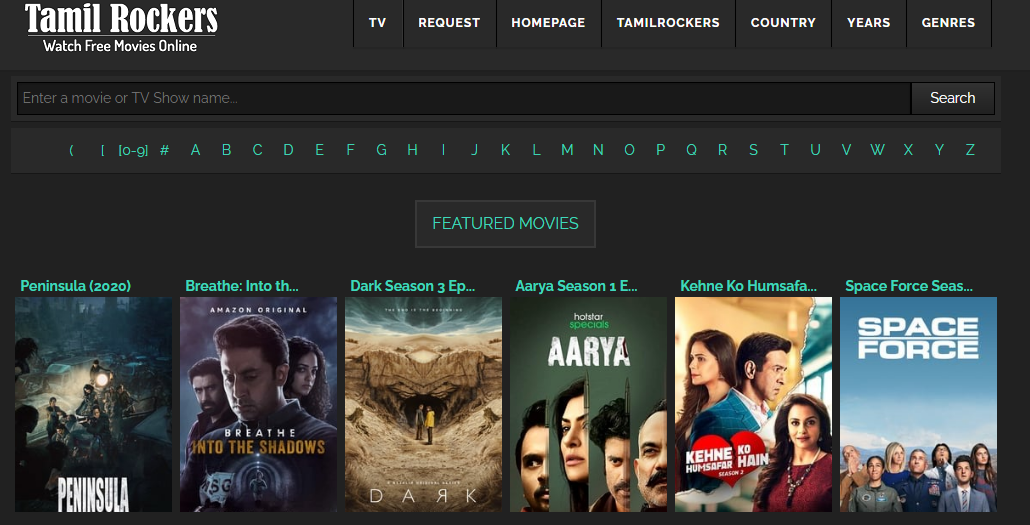Select the Aarya hotstar poster

588,405
